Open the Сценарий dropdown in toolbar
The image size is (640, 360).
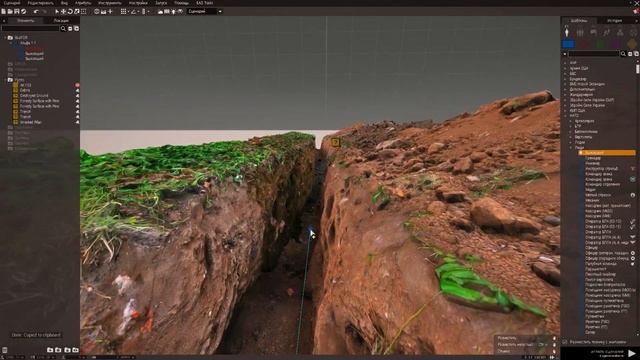coord(204,11)
